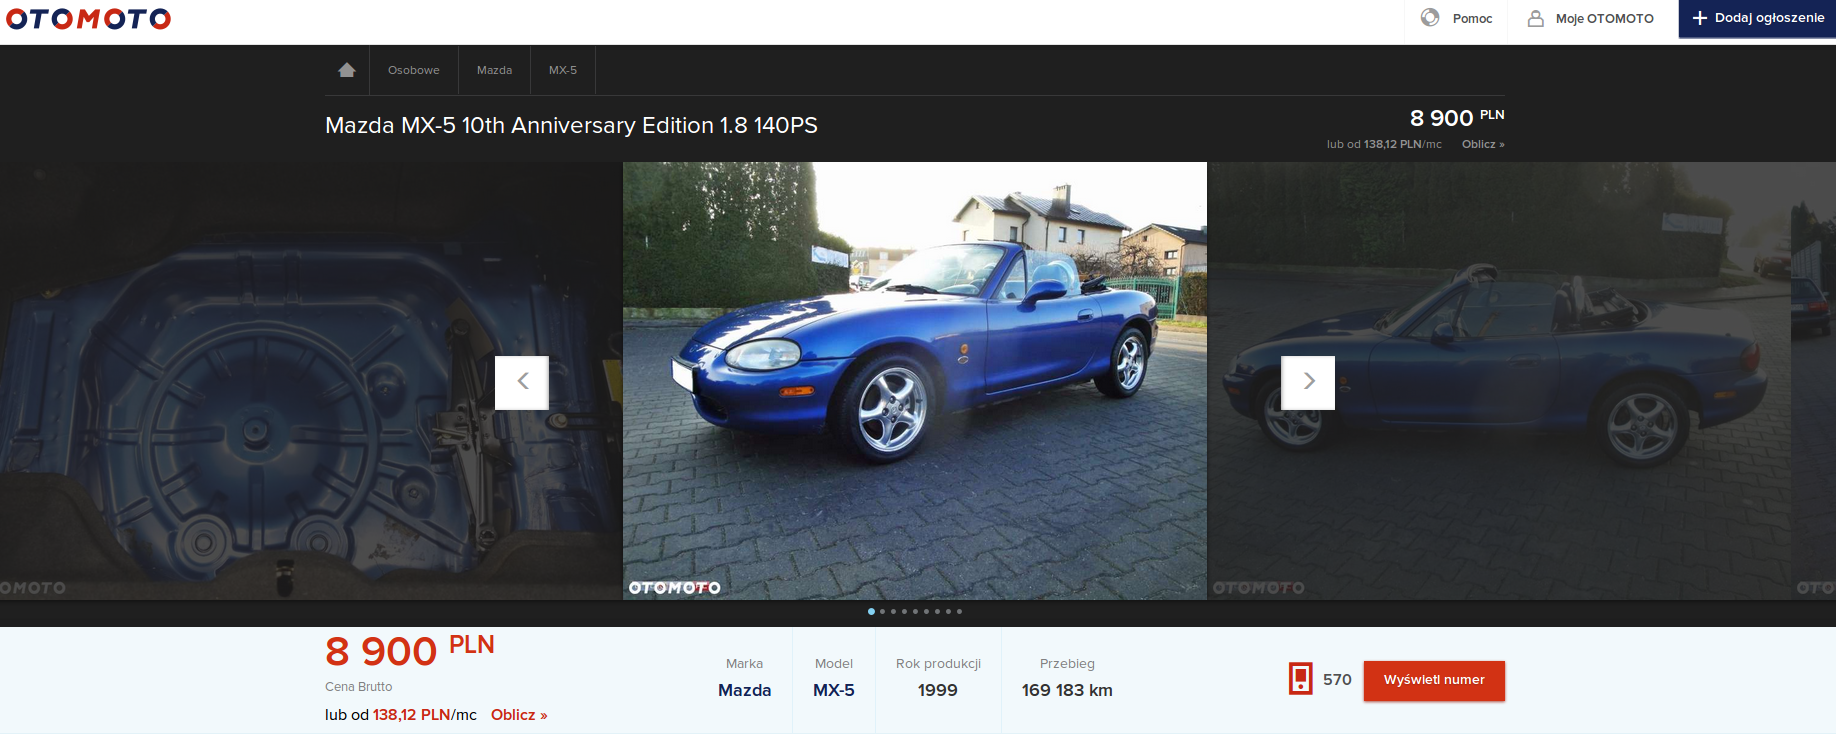Open Marka value Mazda link

[x=745, y=690]
